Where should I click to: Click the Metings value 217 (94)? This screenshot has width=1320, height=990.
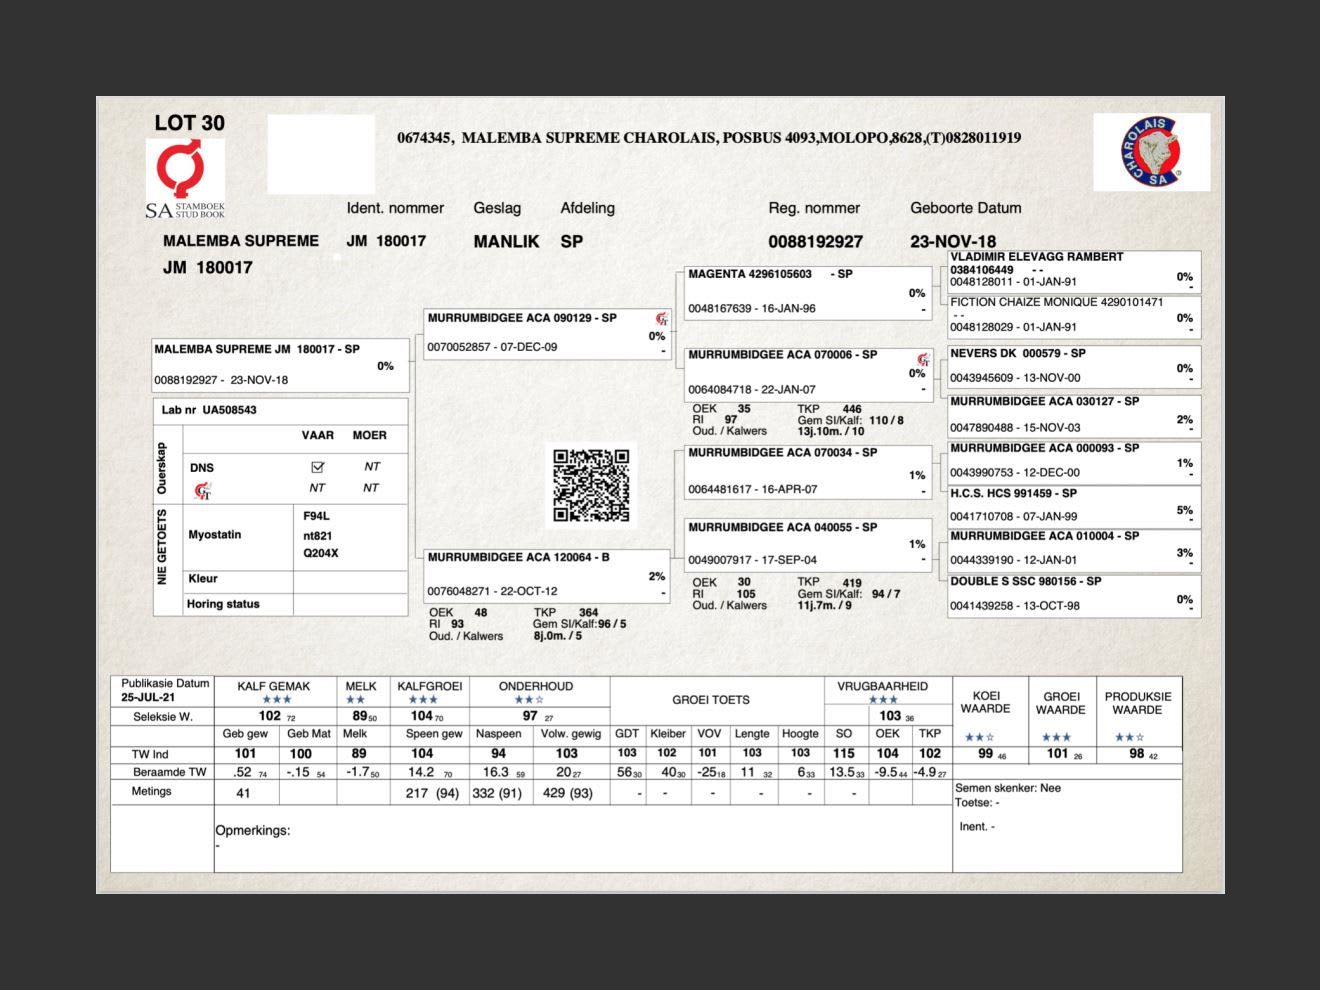pos(432,793)
